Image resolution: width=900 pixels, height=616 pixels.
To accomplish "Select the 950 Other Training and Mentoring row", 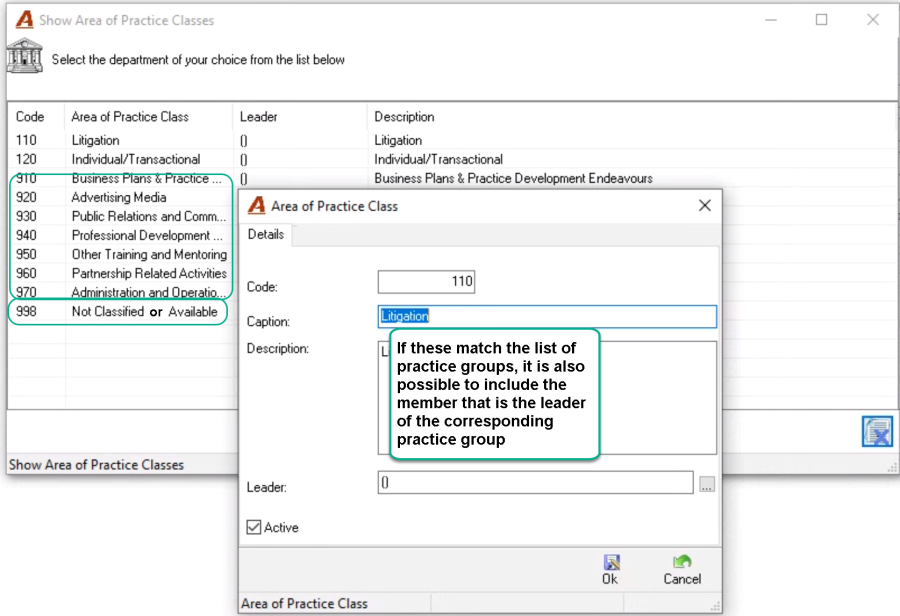I will tap(122, 254).
